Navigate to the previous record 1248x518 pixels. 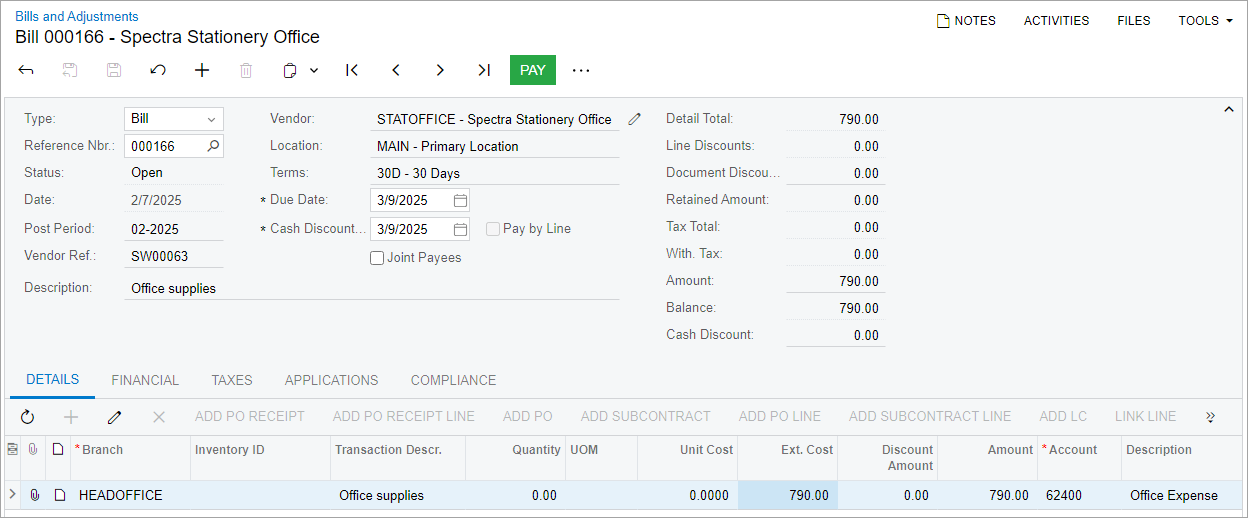396,70
